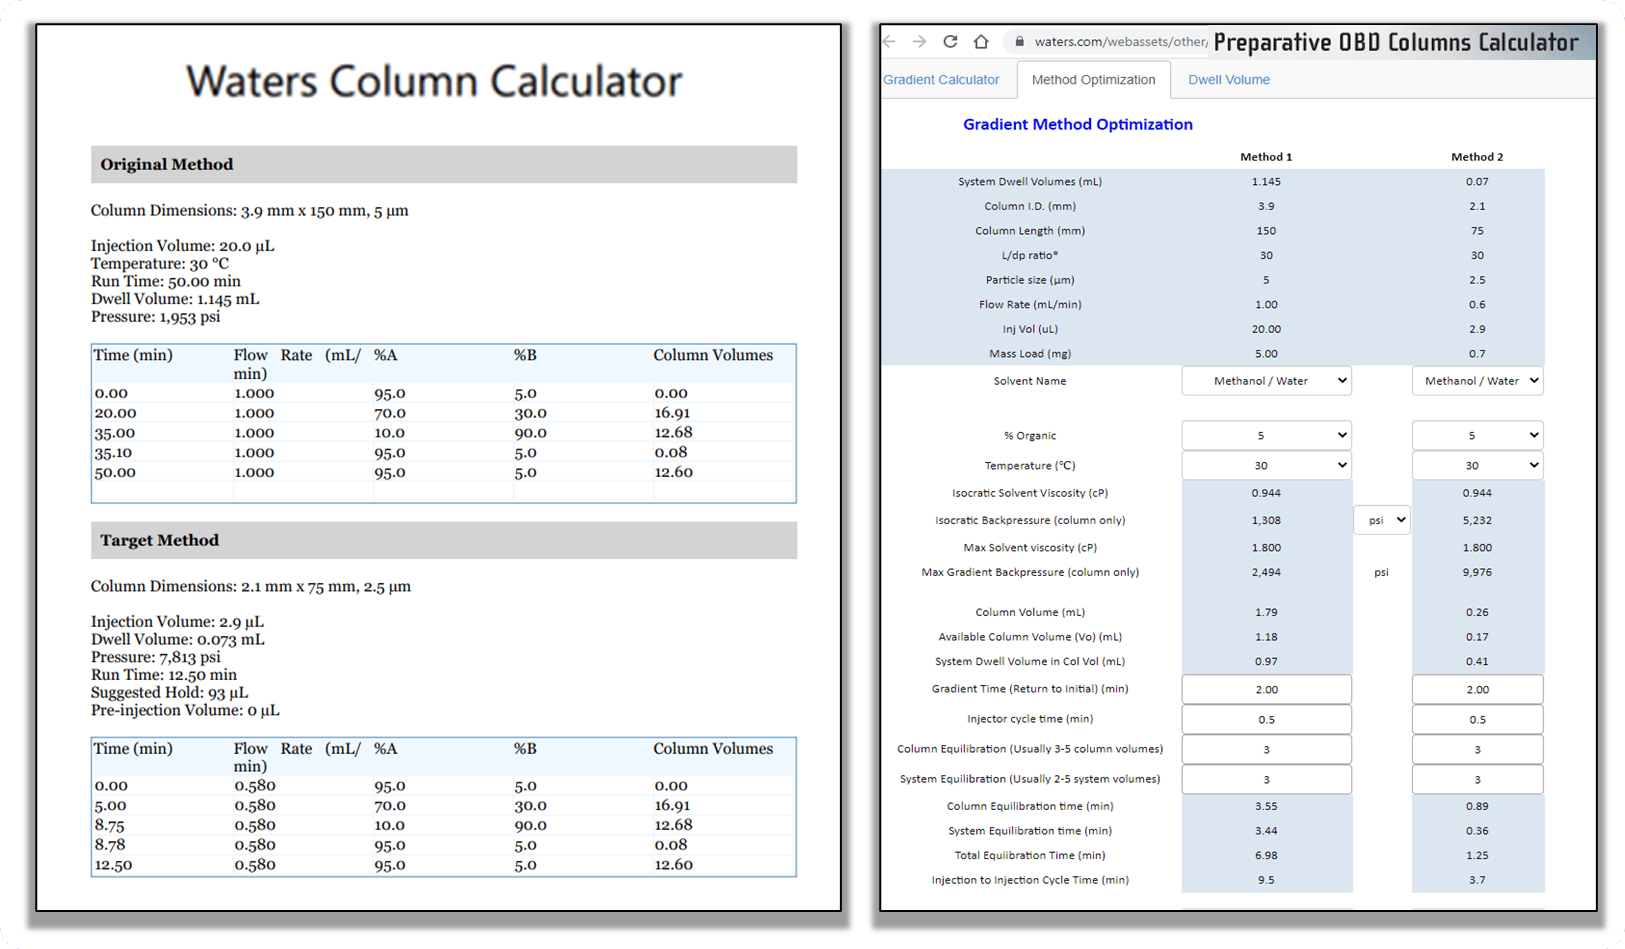Image resolution: width=1625 pixels, height=949 pixels.
Task: Open Method 2 Solvent Name dropdown
Action: pos(1477,381)
